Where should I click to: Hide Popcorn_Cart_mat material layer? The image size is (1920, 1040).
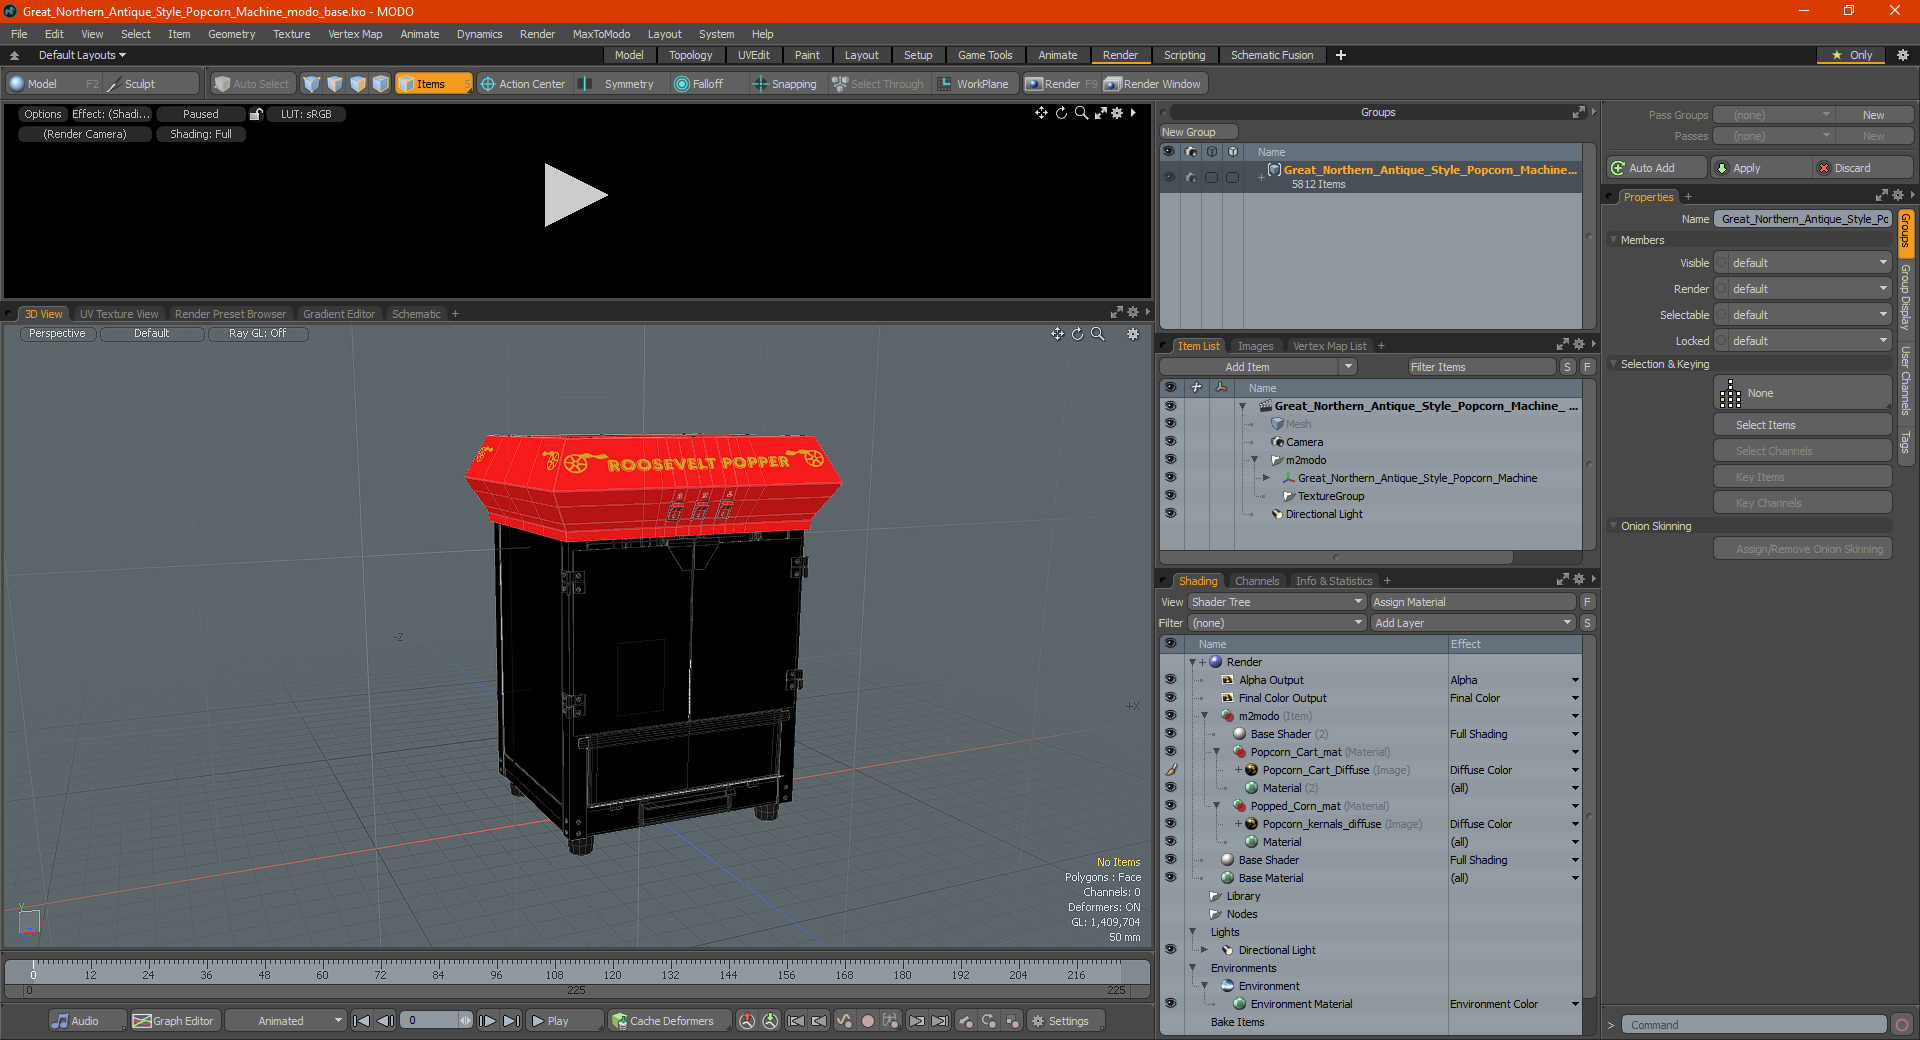(x=1170, y=752)
